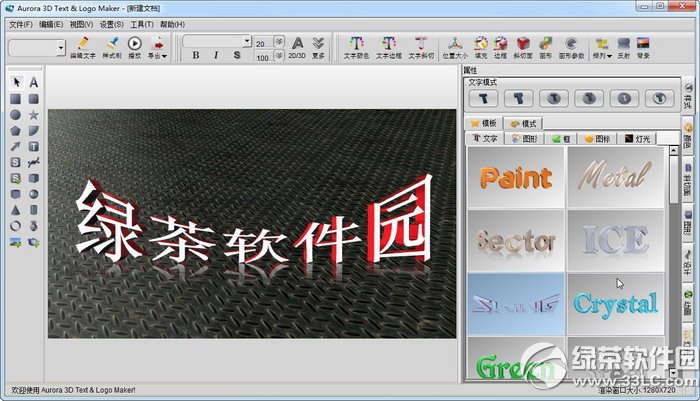Image resolution: width=700 pixels, height=401 pixels.
Task: Add a torus ring shape
Action: tap(16, 226)
